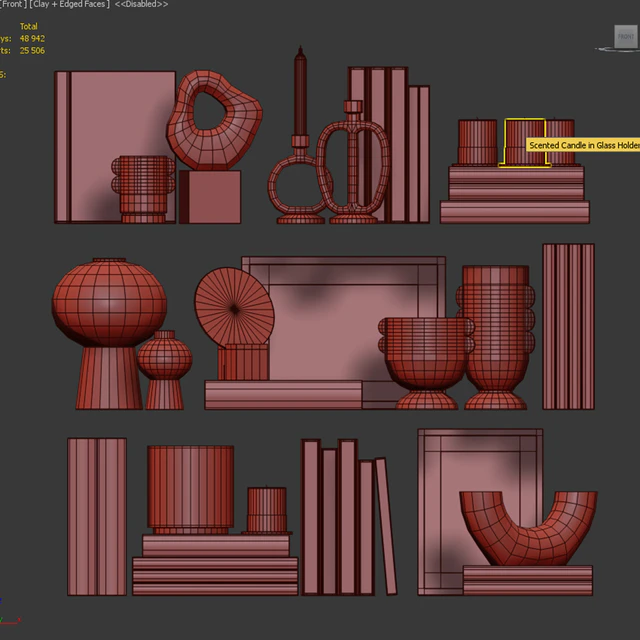Select the small ribbed vase before large book
The image size is (640, 640).
[x=143, y=189]
